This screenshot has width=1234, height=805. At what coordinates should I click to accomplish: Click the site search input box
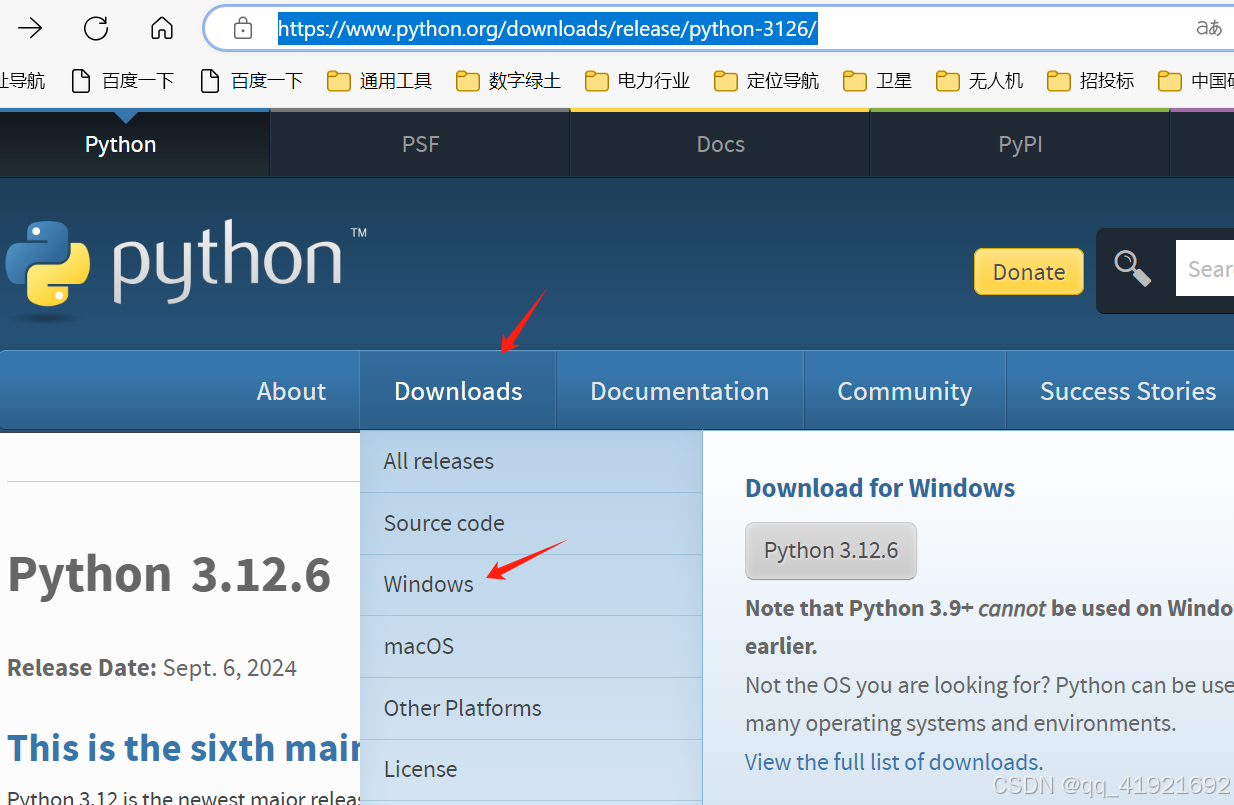click(x=1205, y=269)
